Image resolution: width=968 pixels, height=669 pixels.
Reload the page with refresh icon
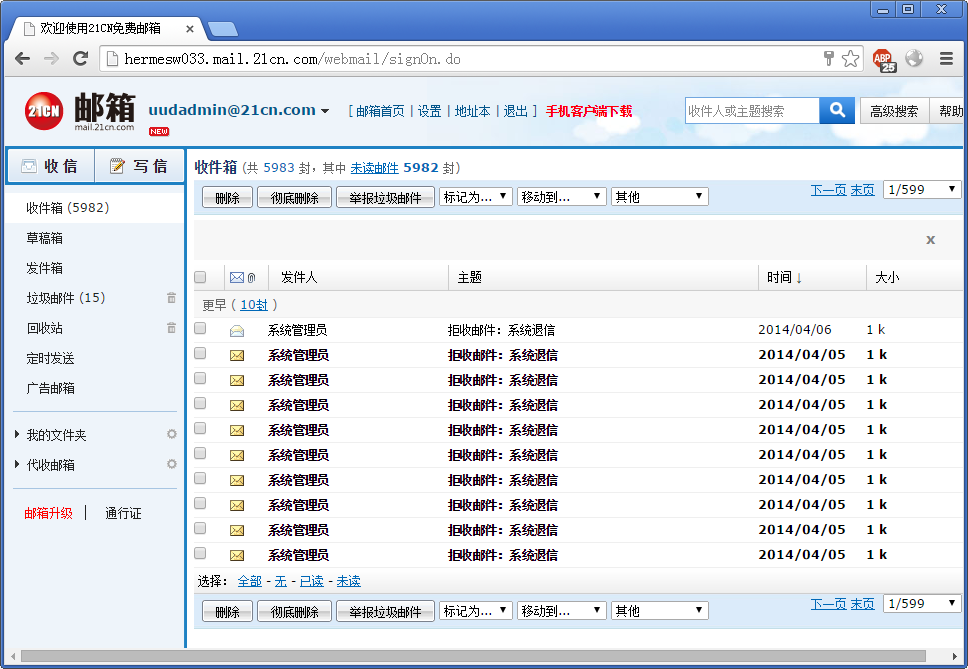[x=80, y=59]
